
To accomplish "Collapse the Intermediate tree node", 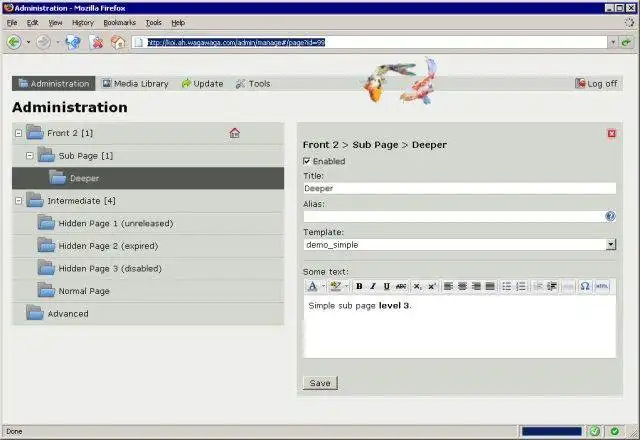I will pos(18,201).
